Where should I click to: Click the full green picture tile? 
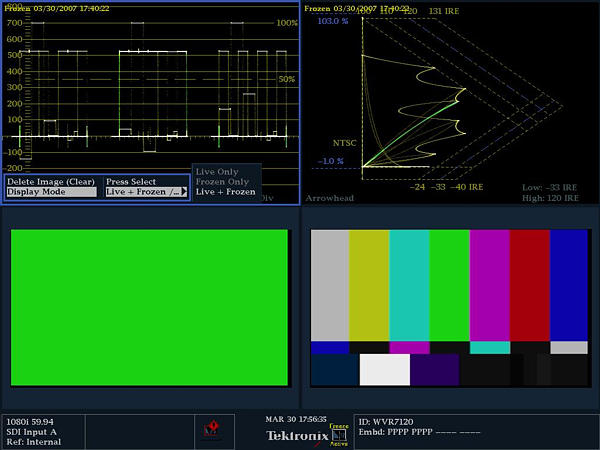click(x=148, y=307)
